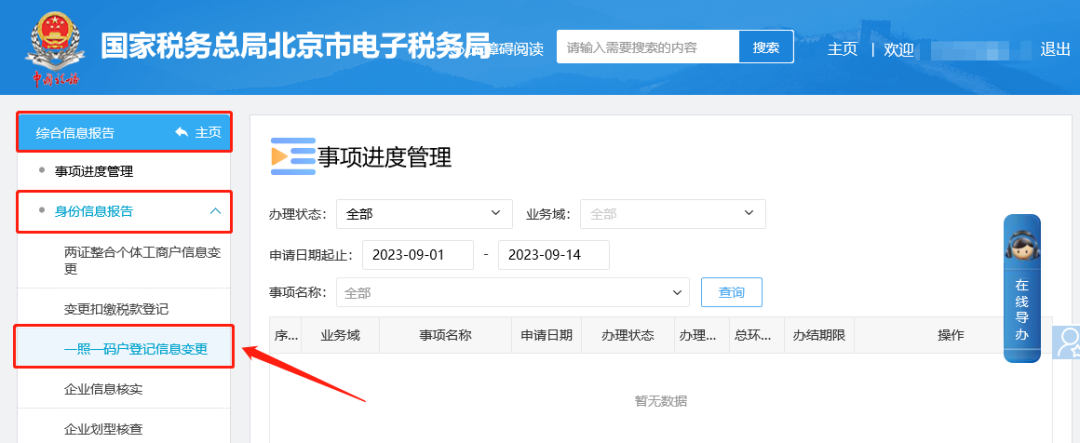Screen dimensions: 1080x443
Task: Click the back arrow icon beside 主页
Action: click(x=182, y=132)
